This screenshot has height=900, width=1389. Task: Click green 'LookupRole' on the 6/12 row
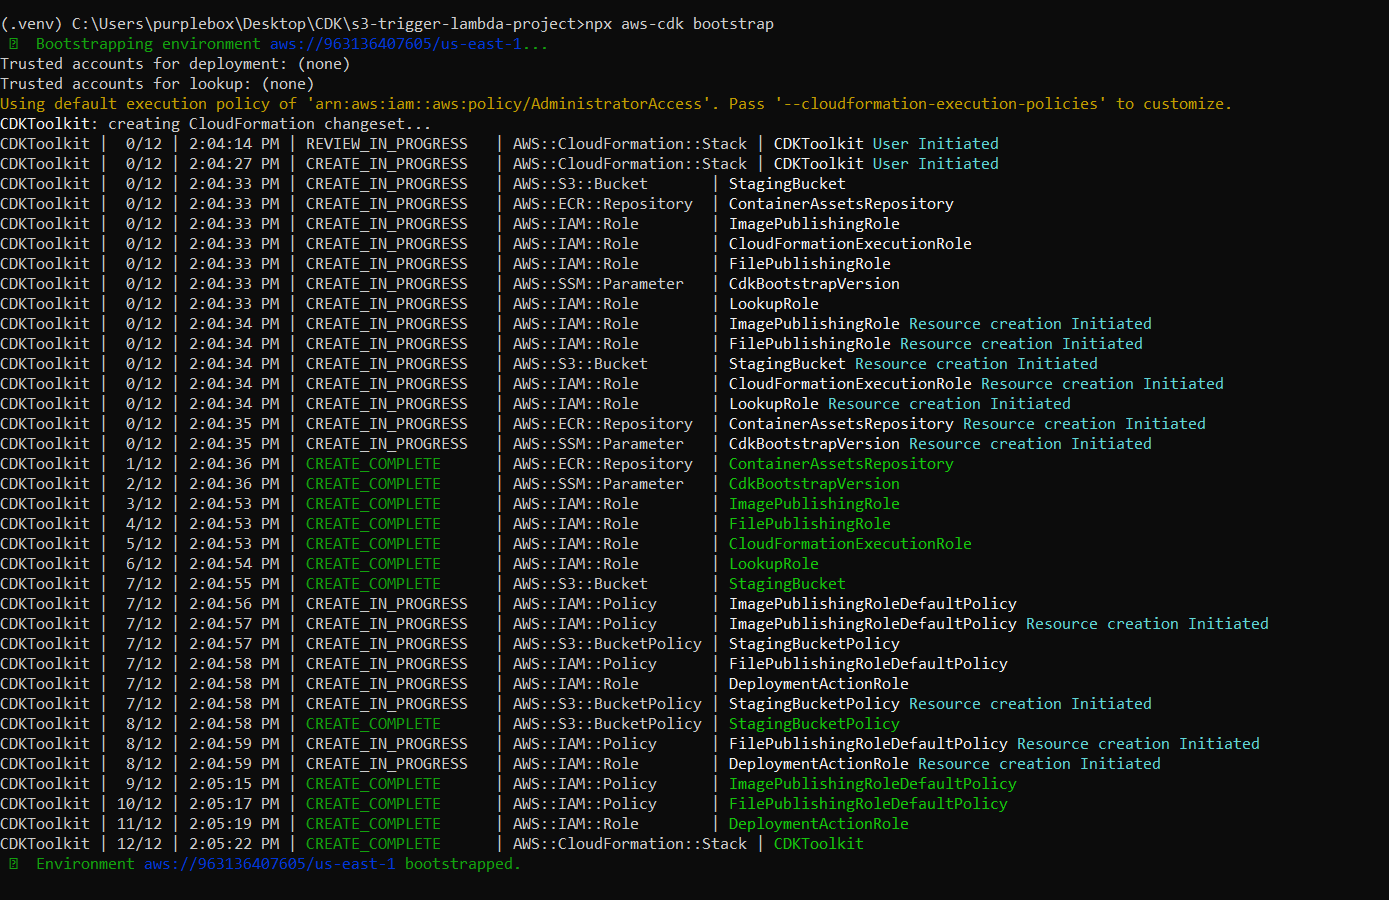(x=774, y=564)
